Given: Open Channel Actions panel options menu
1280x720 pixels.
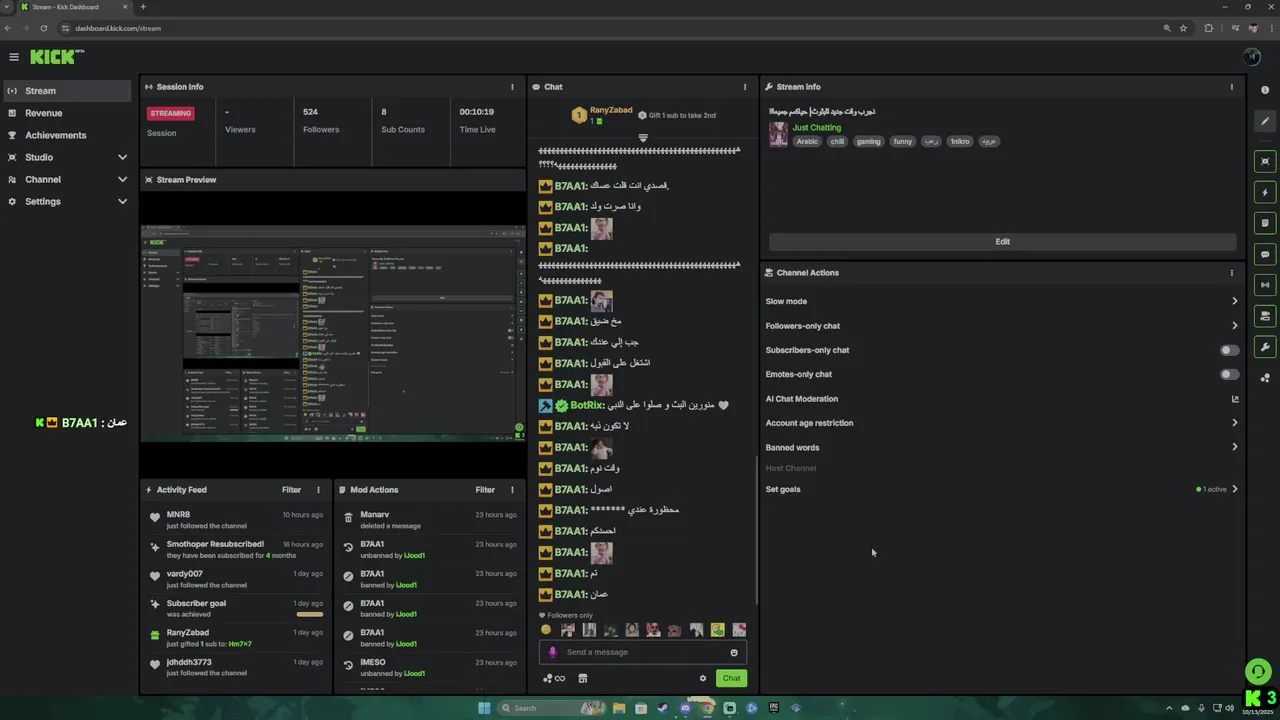Looking at the screenshot, I should [x=1231, y=273].
